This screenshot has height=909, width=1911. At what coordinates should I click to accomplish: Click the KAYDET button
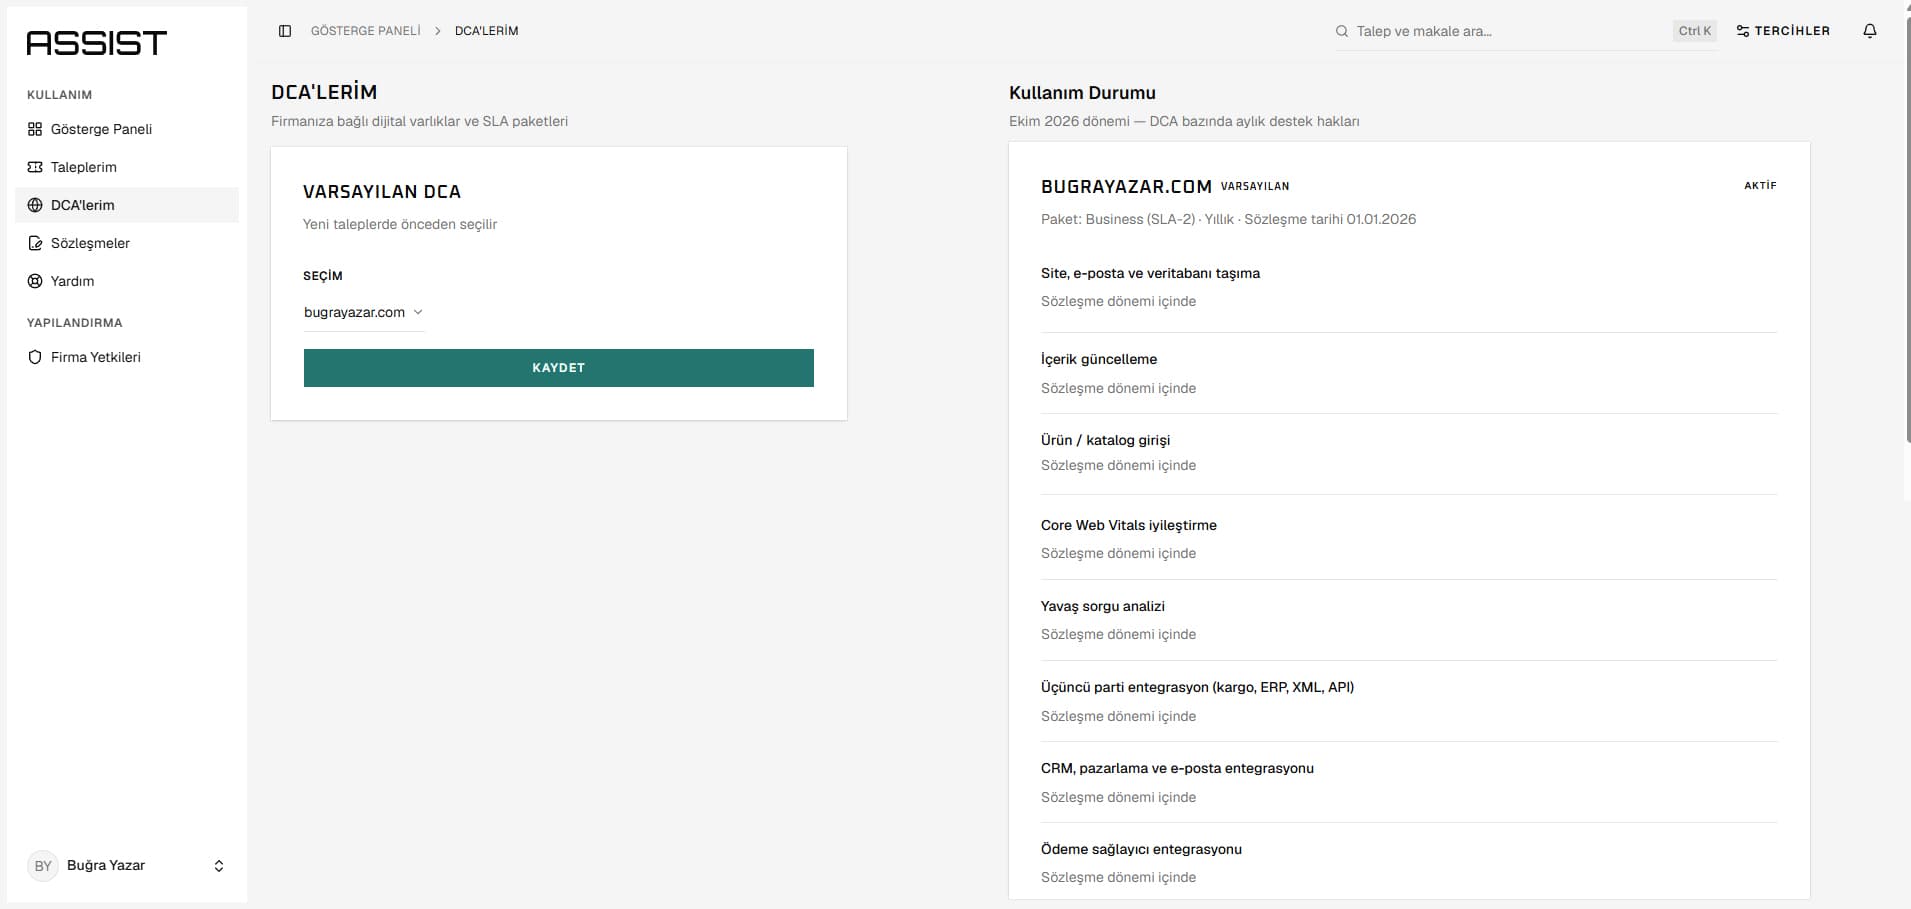click(x=558, y=368)
